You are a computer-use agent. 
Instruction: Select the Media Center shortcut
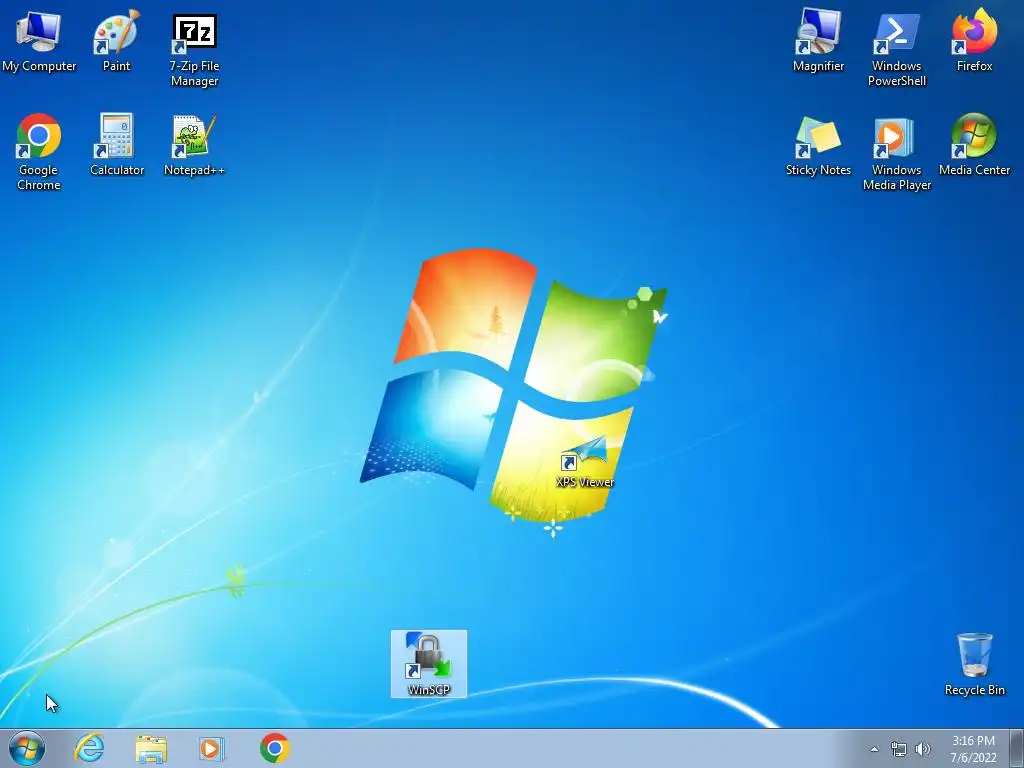(x=974, y=144)
